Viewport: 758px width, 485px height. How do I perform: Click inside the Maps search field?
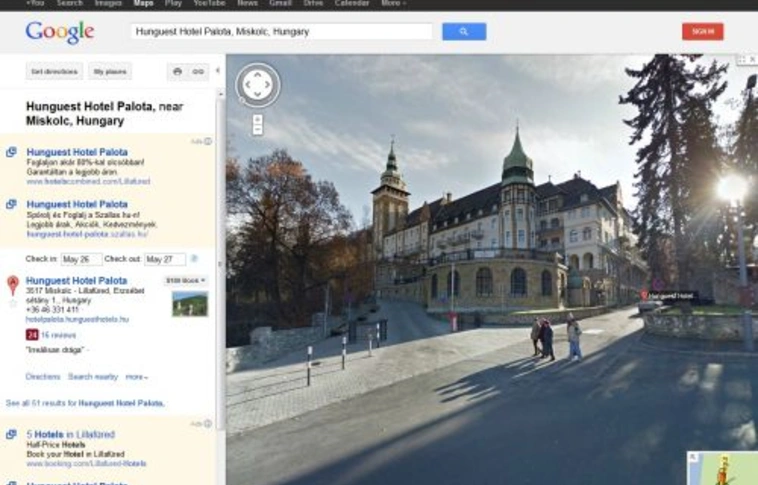[x=281, y=32]
